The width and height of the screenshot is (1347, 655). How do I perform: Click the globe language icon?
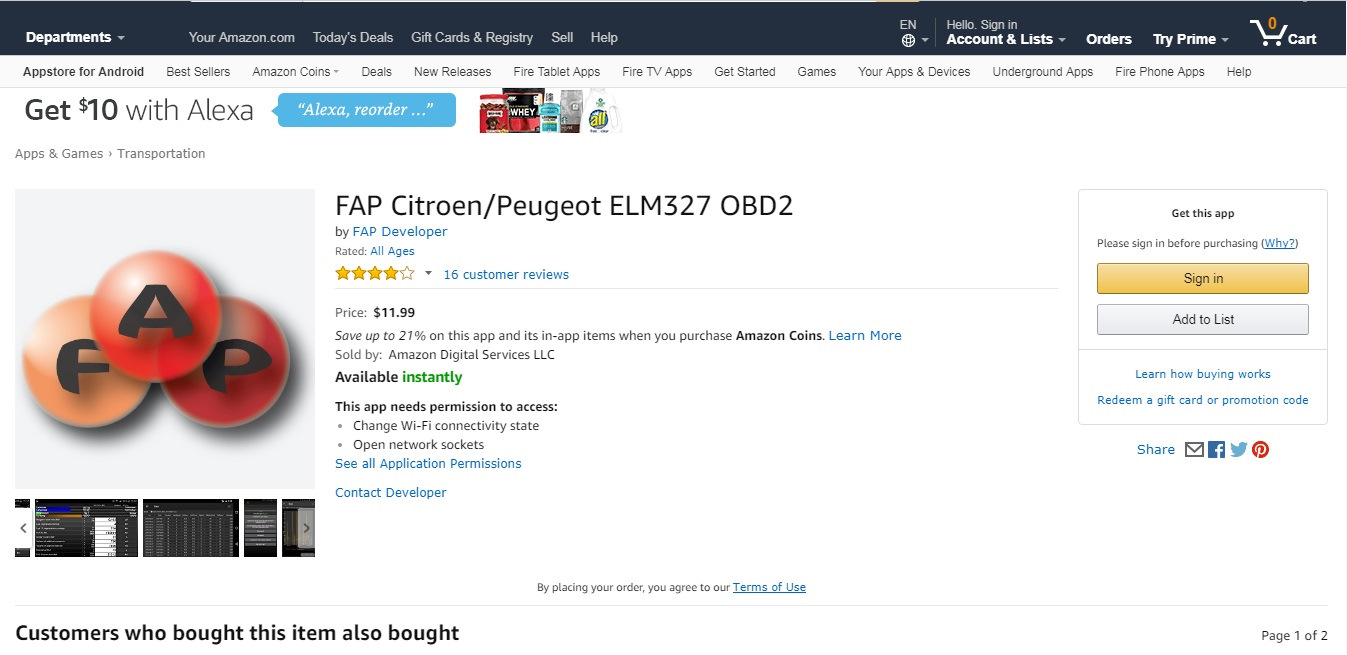coord(908,41)
